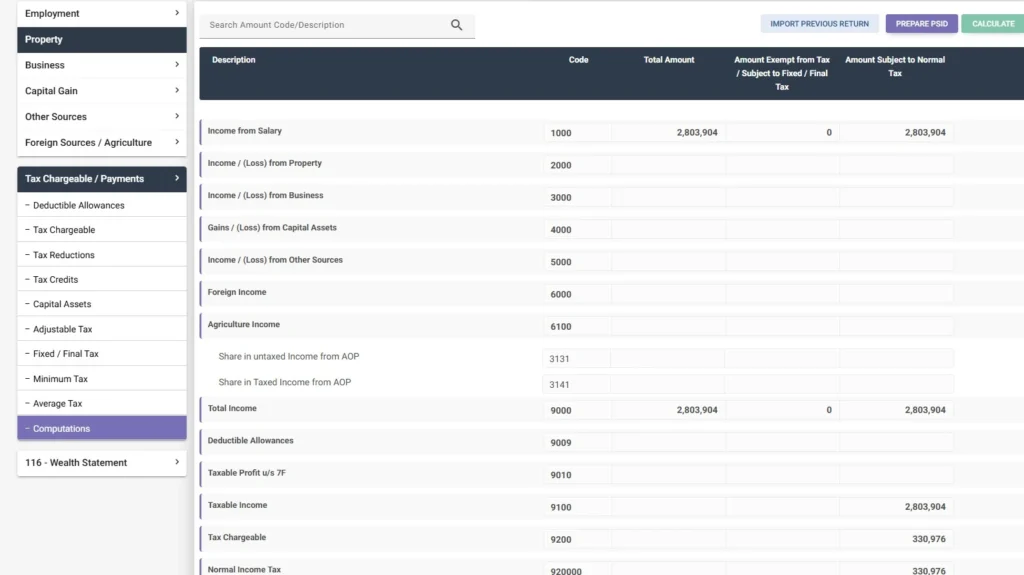Collapse Tax Chargeable / Payments chevron
The height and width of the screenshot is (575, 1024).
pyautogui.click(x=177, y=178)
